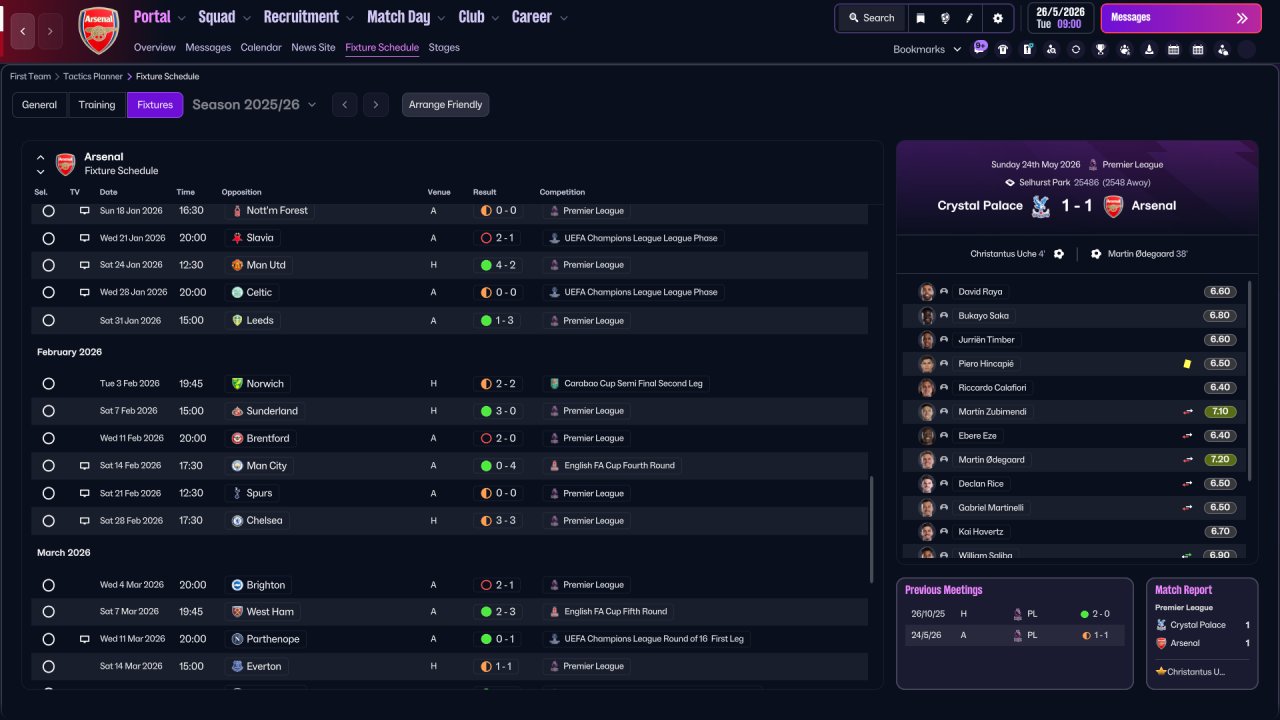
Task: Select the Brentford fixture radio button
Action: (x=48, y=438)
